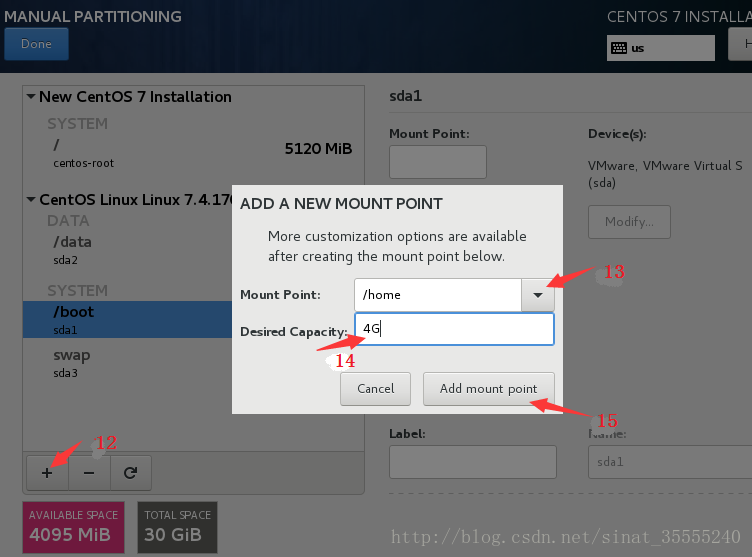This screenshot has height=557, width=752.
Task: Click Cancel in the dialog
Action: point(376,389)
